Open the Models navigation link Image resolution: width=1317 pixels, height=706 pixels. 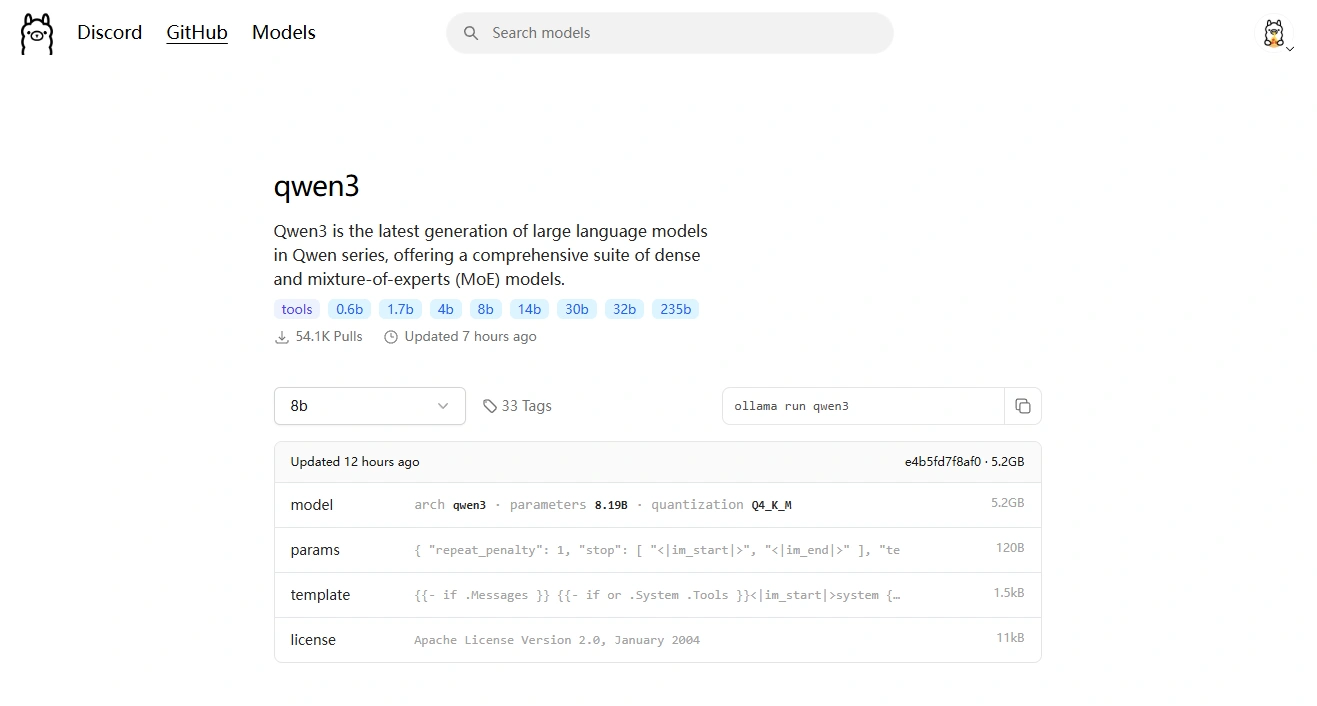(x=284, y=32)
